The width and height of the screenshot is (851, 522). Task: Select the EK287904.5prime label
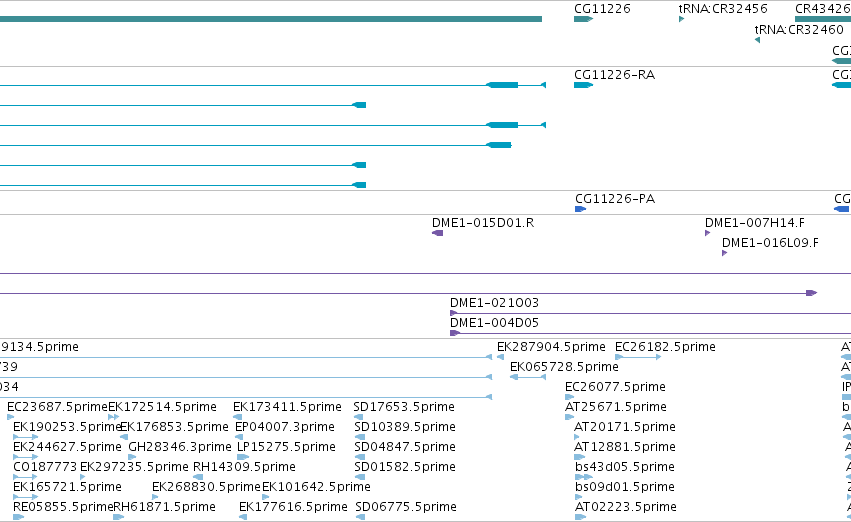tap(551, 347)
